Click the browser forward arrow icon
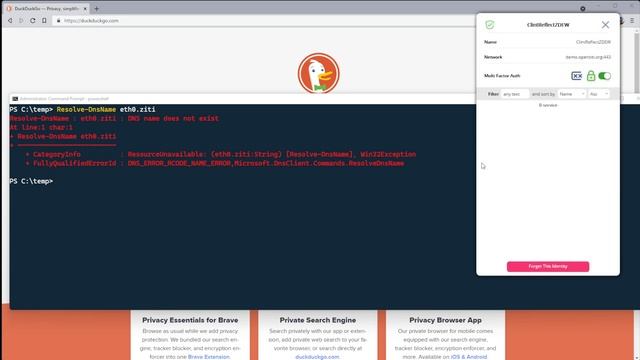The height and width of the screenshot is (360, 640). click(x=21, y=20)
